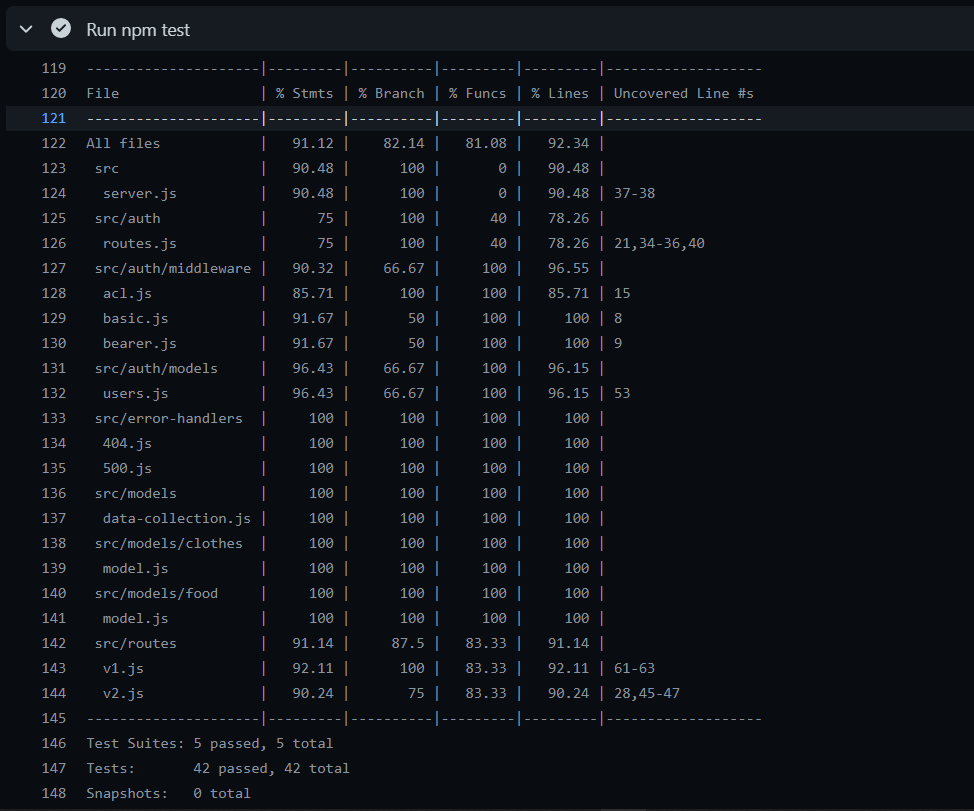Click the 82.14 branch value for All files

(x=404, y=143)
